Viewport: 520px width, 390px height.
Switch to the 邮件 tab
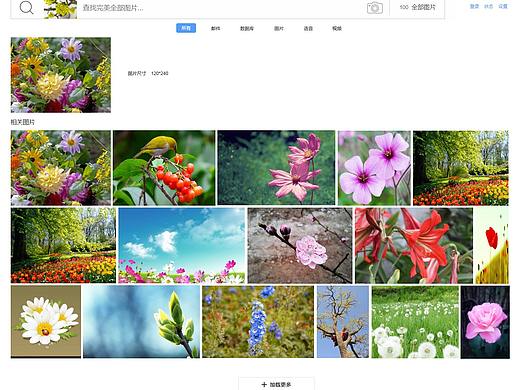215,28
